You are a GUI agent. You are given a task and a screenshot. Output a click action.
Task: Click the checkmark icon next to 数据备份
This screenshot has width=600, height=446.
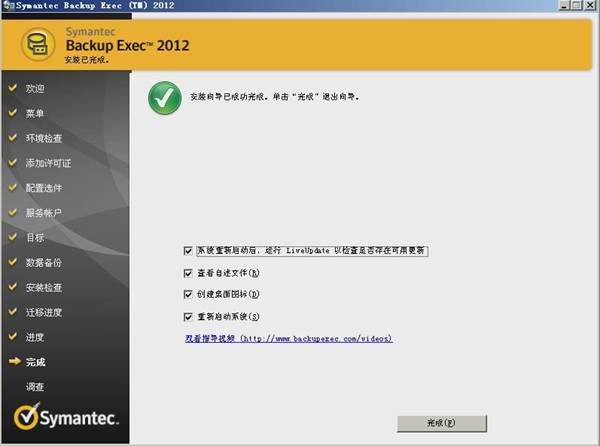pyautogui.click(x=13, y=262)
